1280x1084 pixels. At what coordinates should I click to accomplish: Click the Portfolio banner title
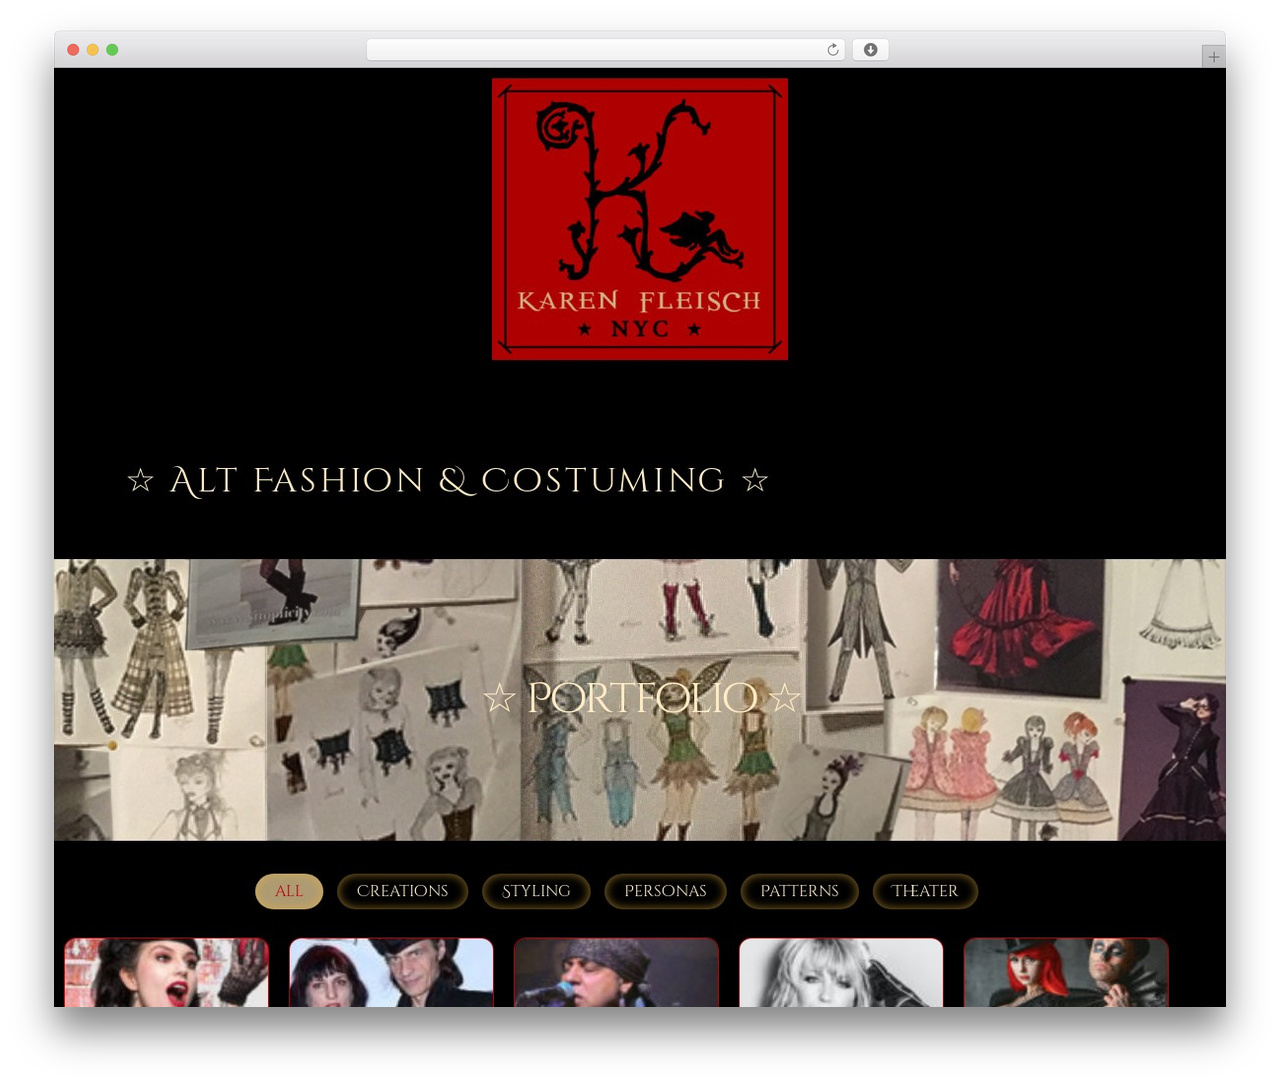click(642, 698)
